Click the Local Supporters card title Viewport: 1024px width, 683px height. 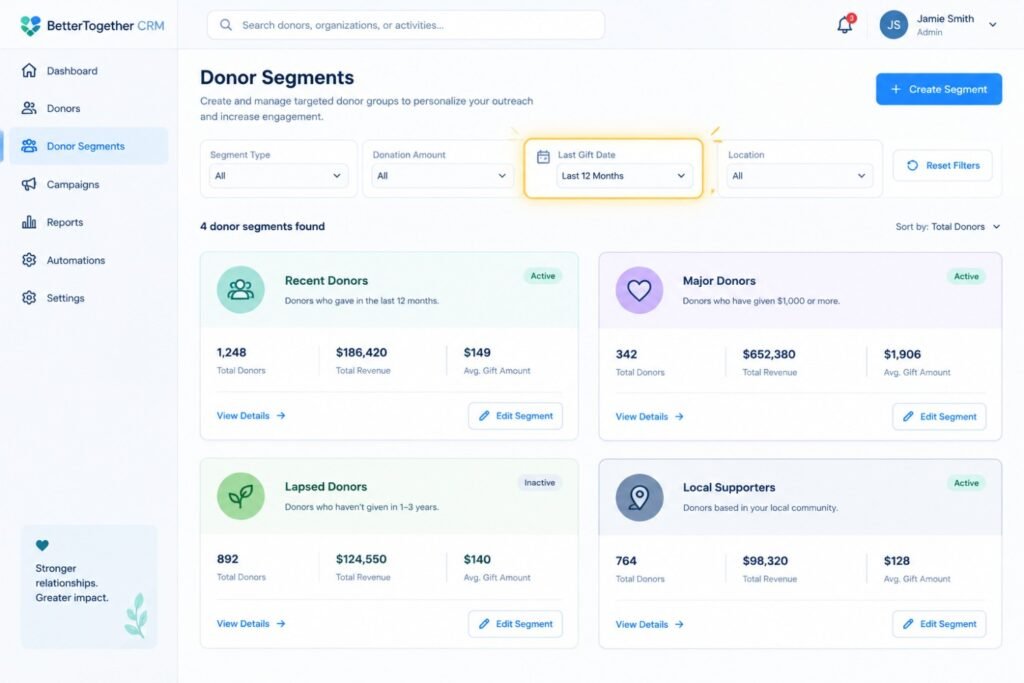[729, 487]
